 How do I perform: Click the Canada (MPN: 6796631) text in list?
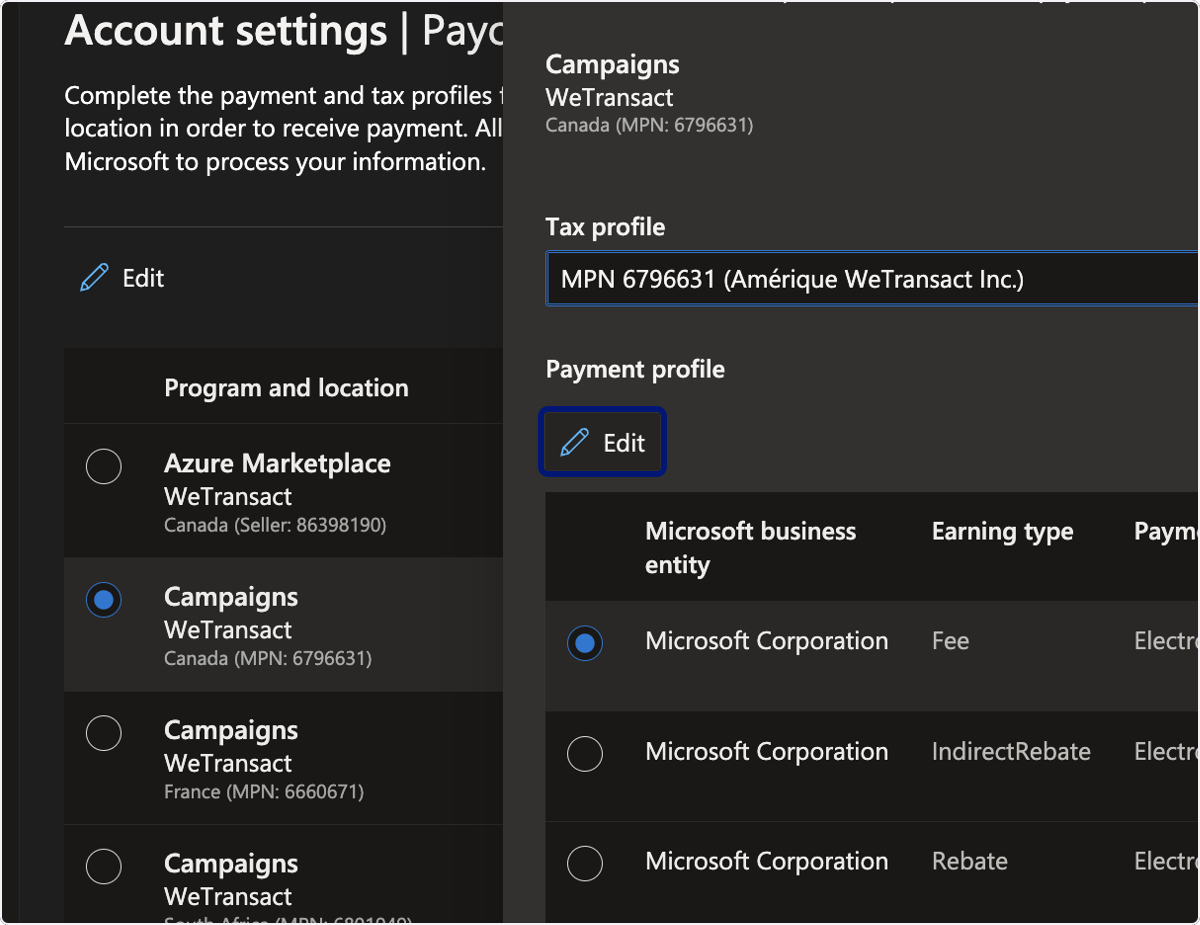(267, 659)
